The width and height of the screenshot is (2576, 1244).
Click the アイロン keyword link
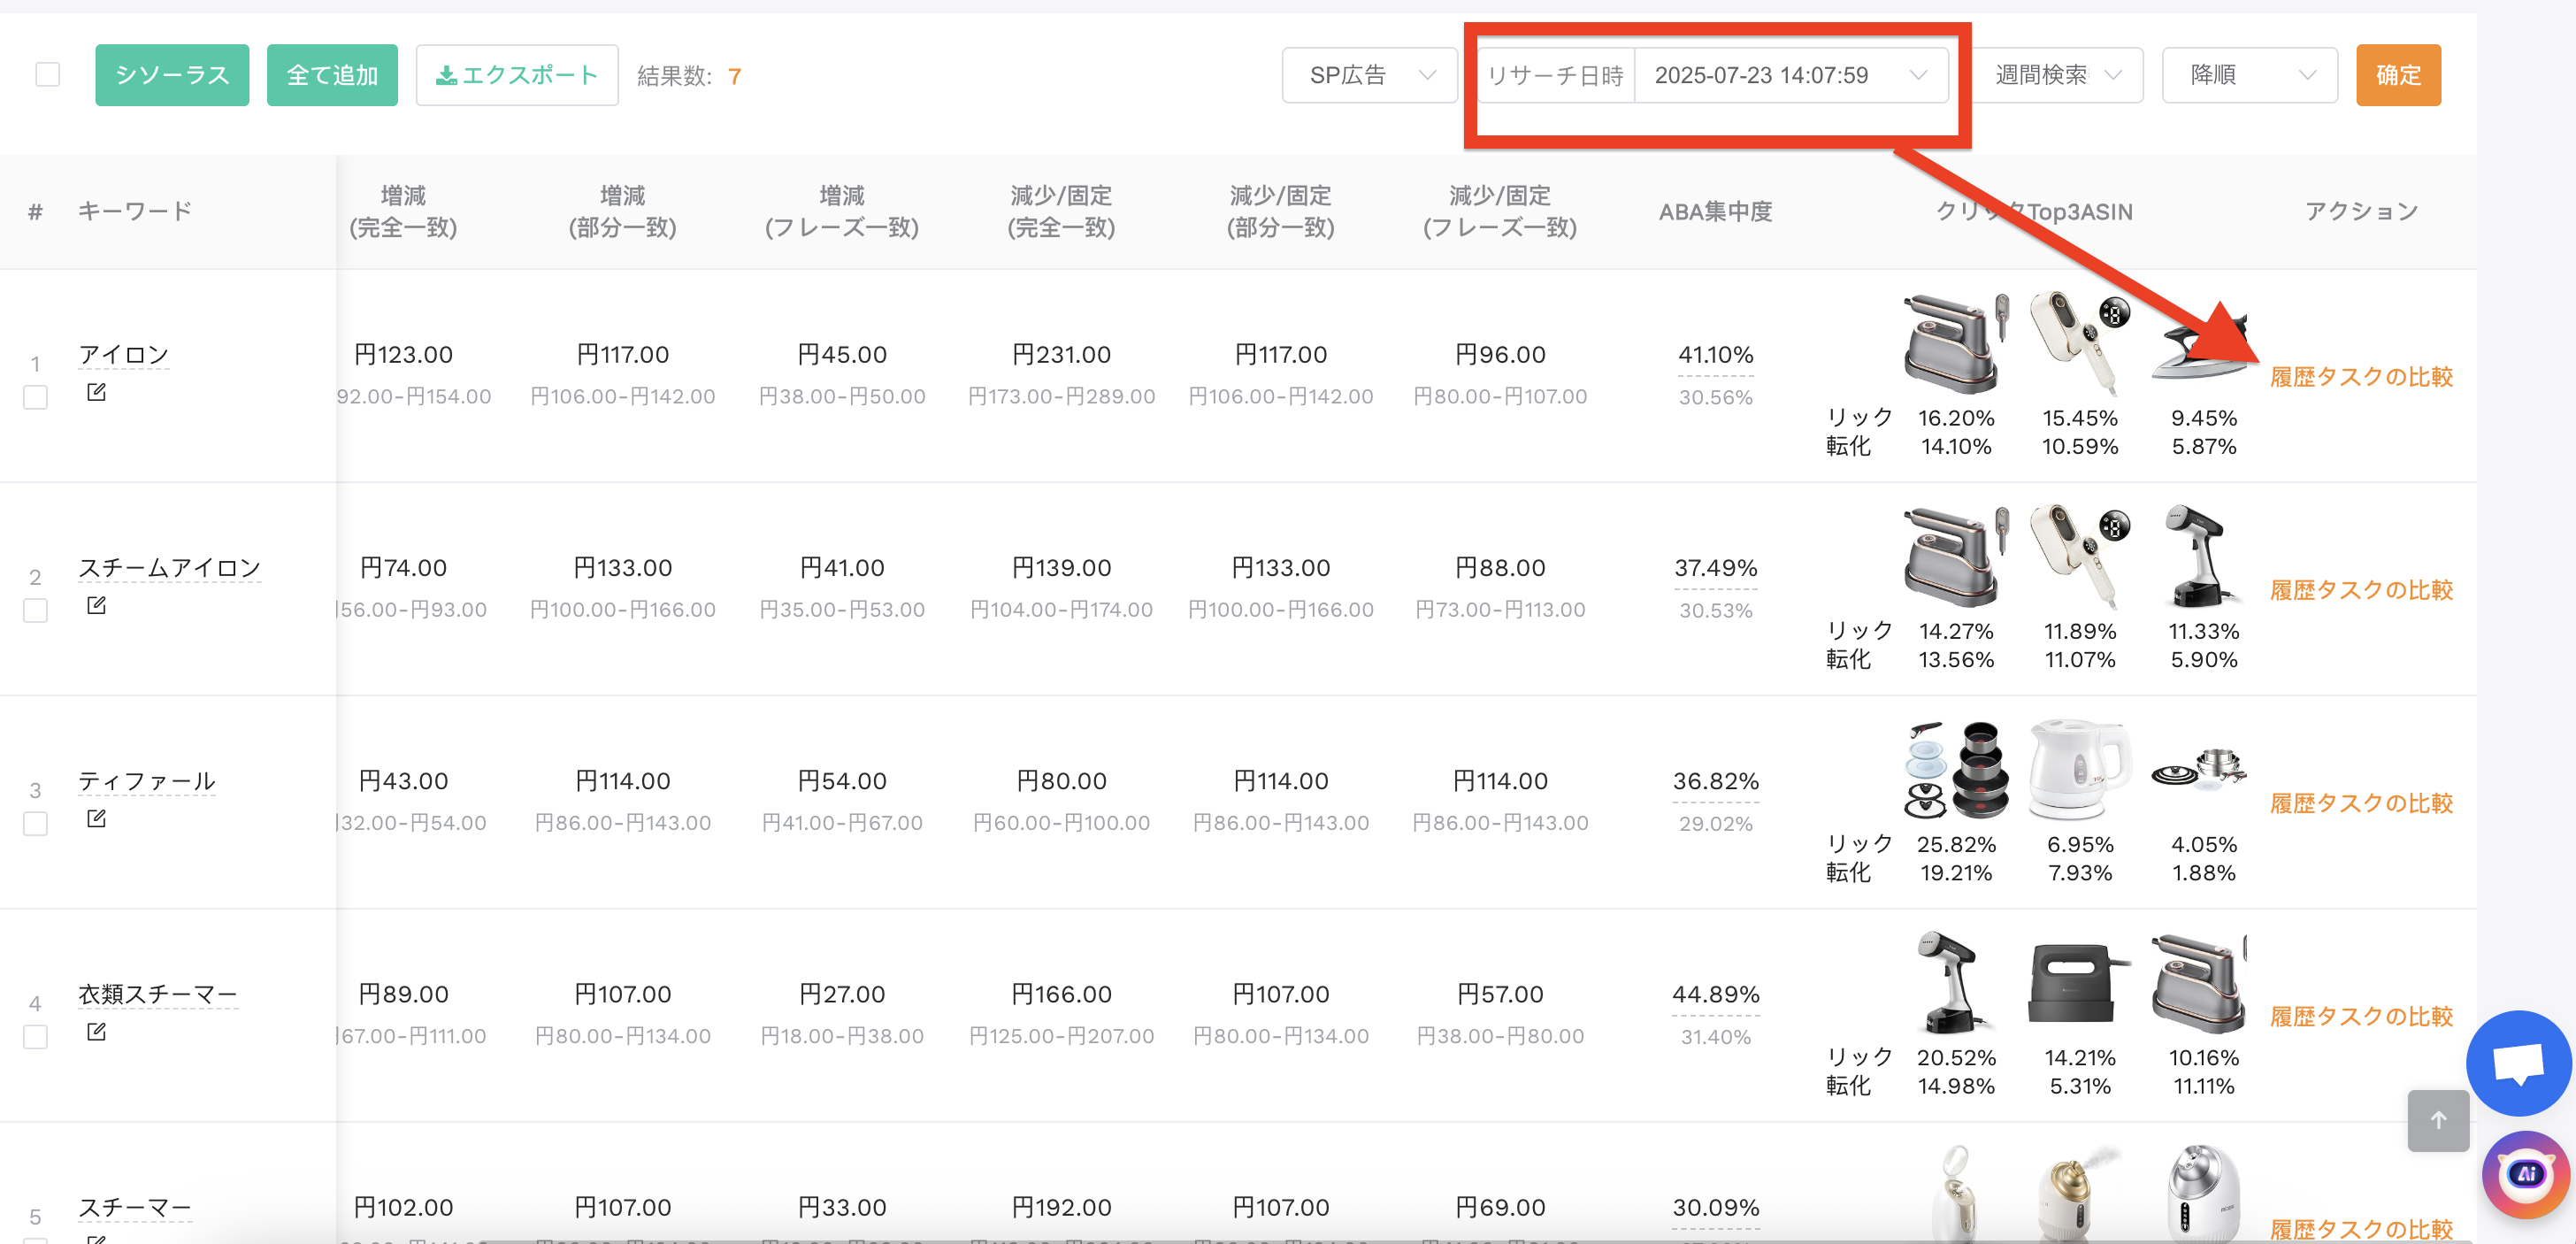click(124, 355)
